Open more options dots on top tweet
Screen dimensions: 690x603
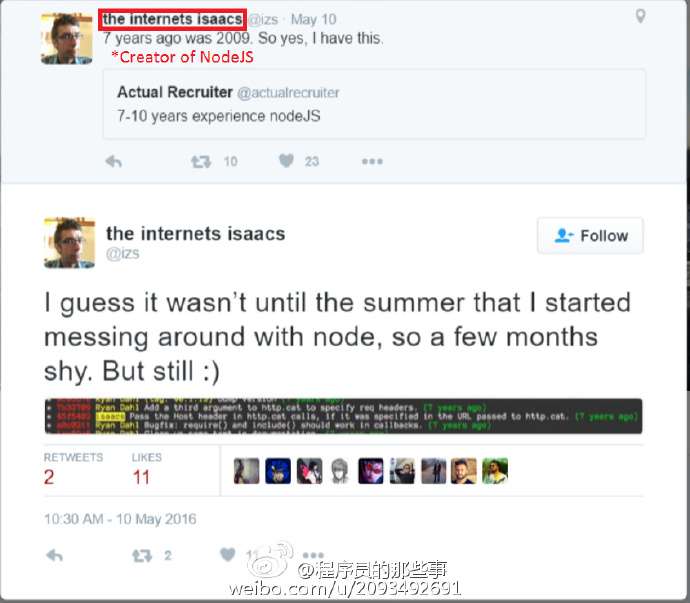372,162
